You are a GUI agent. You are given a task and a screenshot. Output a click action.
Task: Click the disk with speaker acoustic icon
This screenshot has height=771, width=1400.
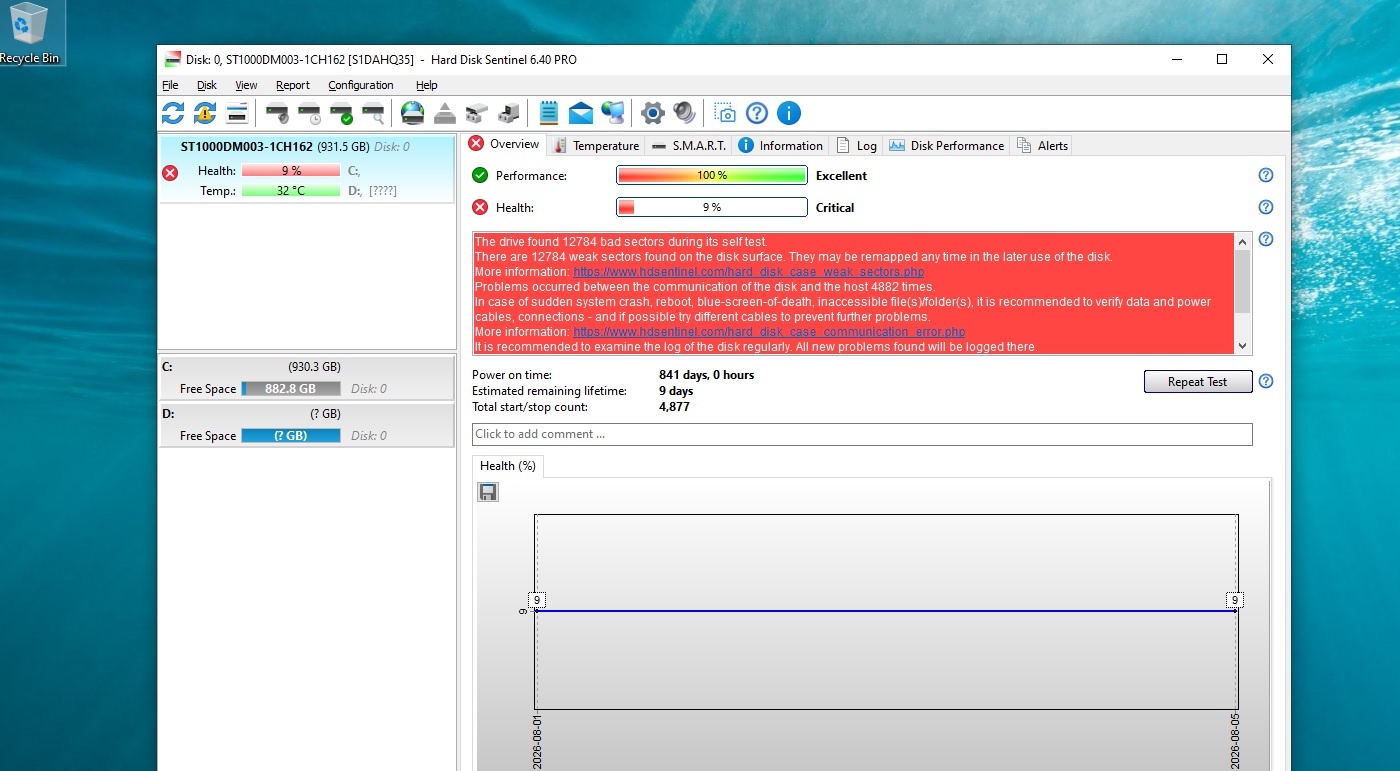[x=277, y=112]
